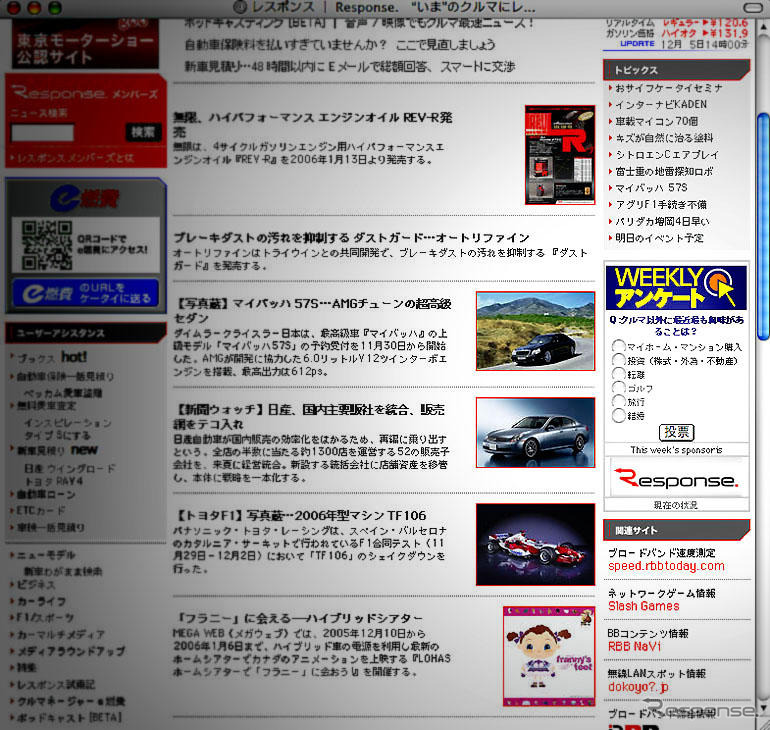Select the 転職 survey option
Image resolution: width=770 pixels, height=730 pixels.
(618, 374)
